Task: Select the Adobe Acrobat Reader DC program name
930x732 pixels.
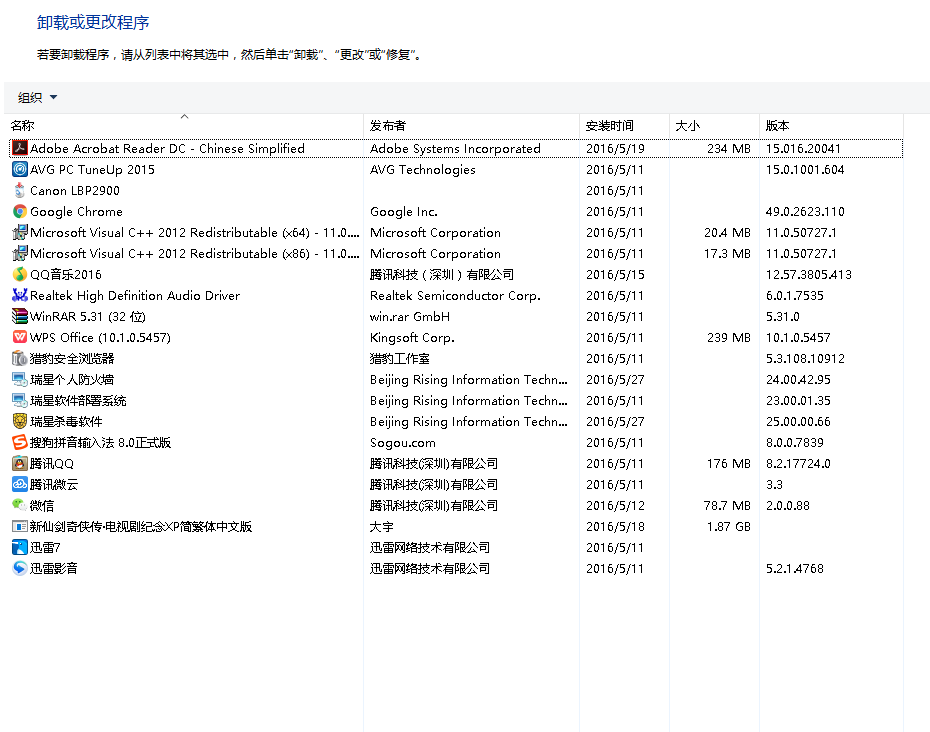Action: pos(167,148)
